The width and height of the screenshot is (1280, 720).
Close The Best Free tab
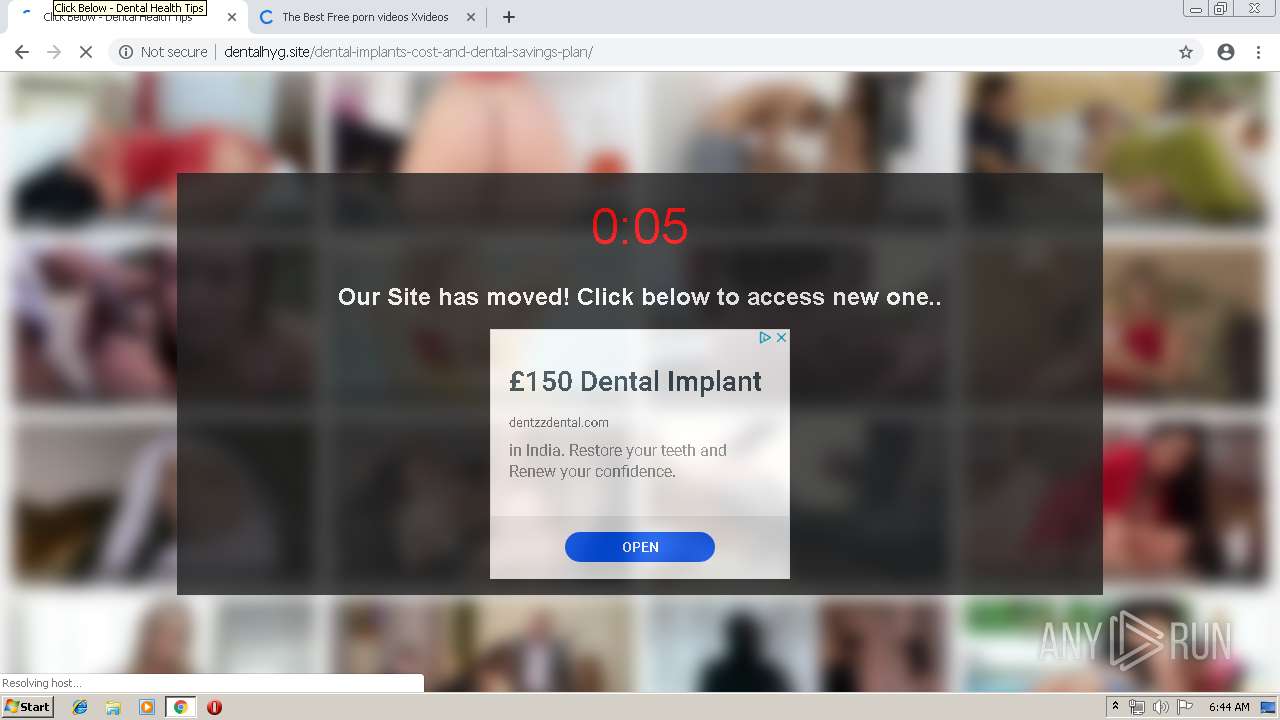(x=471, y=17)
